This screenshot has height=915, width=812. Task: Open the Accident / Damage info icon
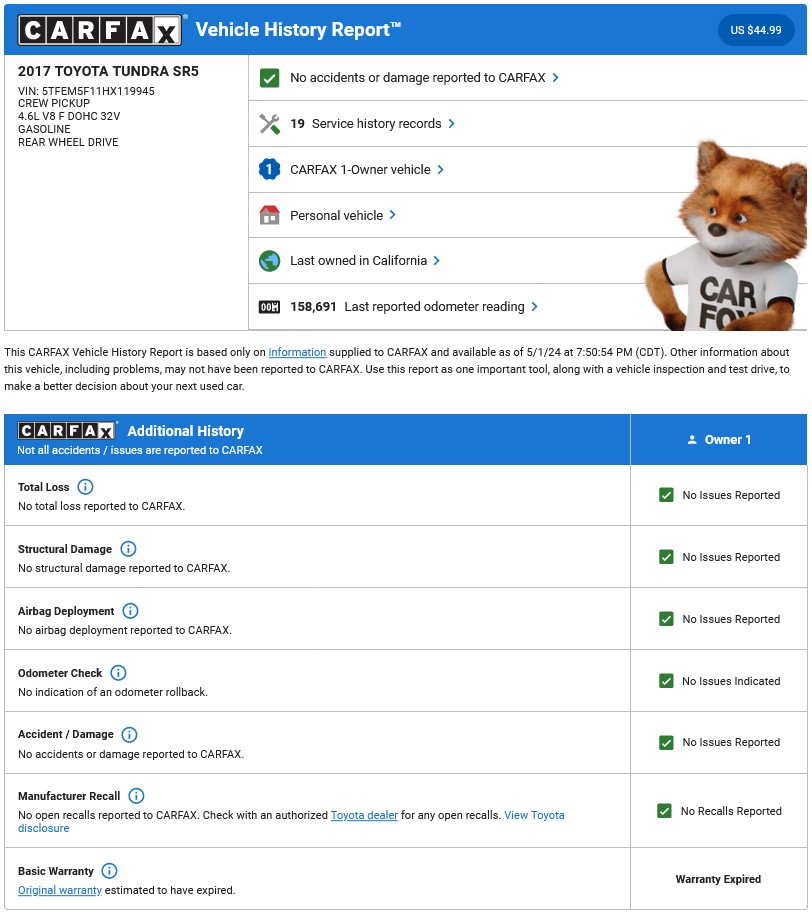click(129, 734)
